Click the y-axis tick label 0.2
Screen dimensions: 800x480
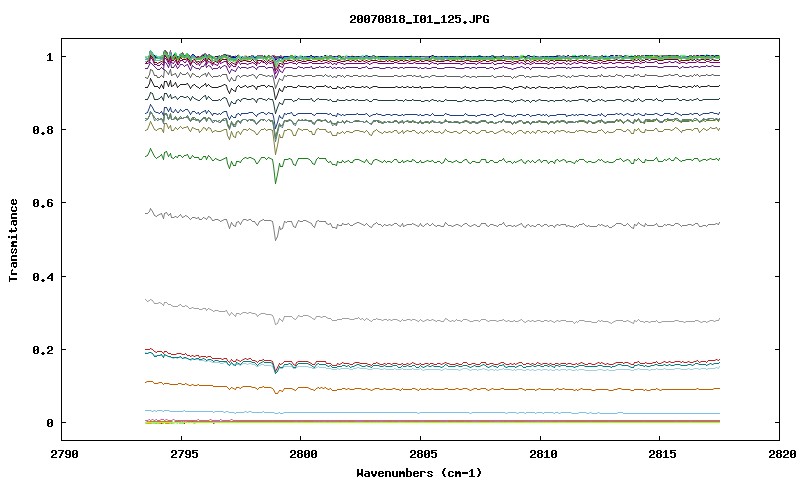(43, 350)
